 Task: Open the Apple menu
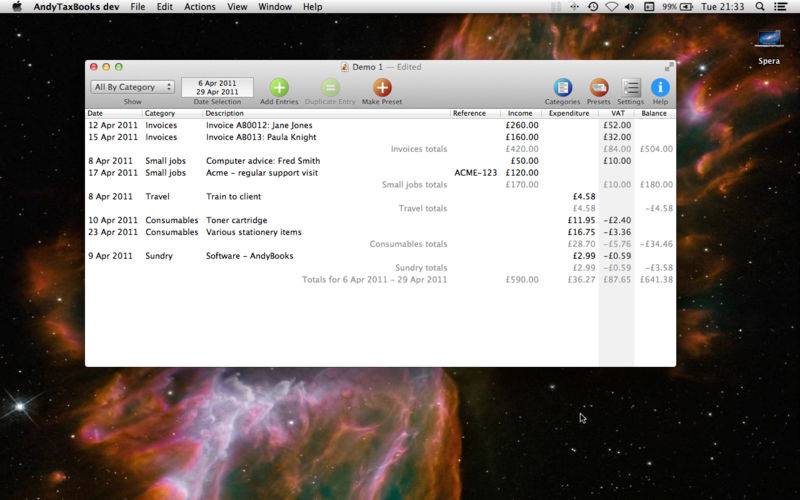(17, 7)
